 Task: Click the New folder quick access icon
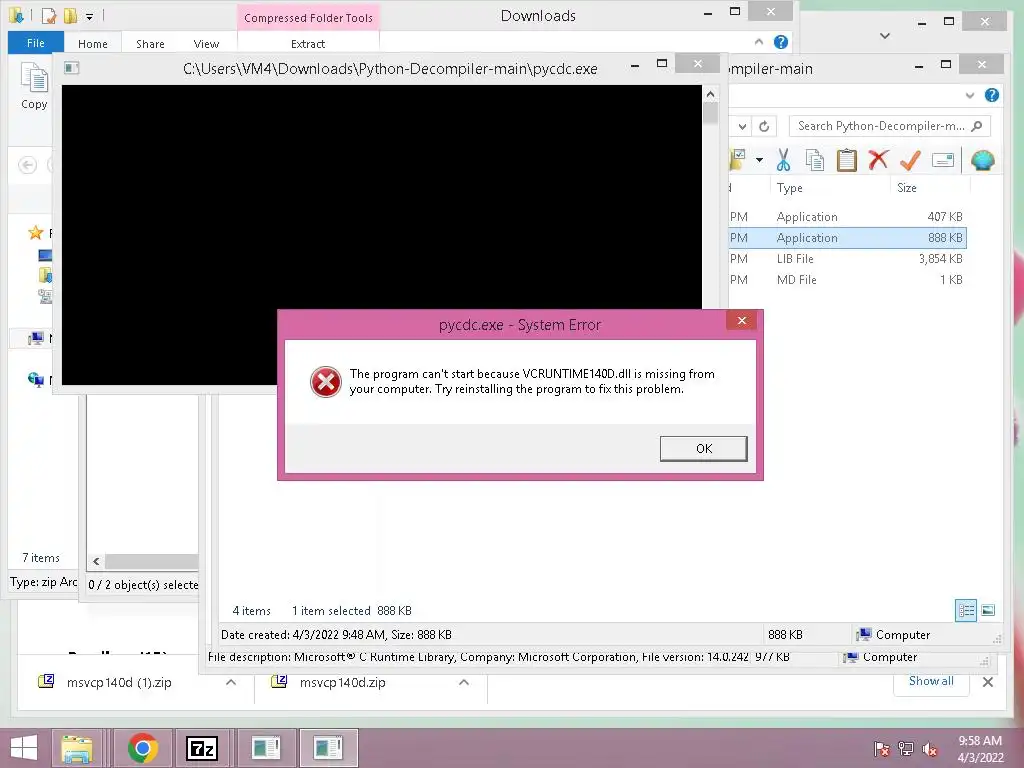(69, 14)
